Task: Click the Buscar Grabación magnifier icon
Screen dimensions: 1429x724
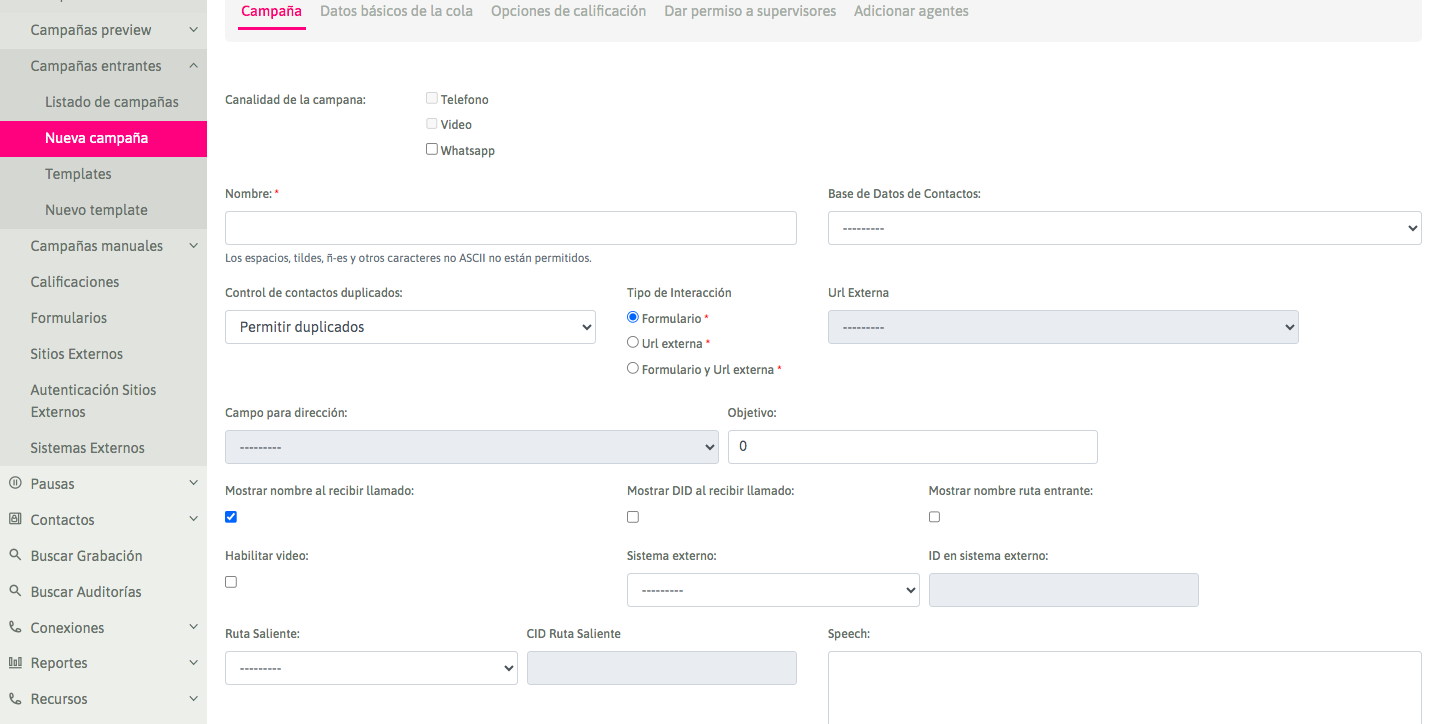Action: pyautogui.click(x=15, y=555)
